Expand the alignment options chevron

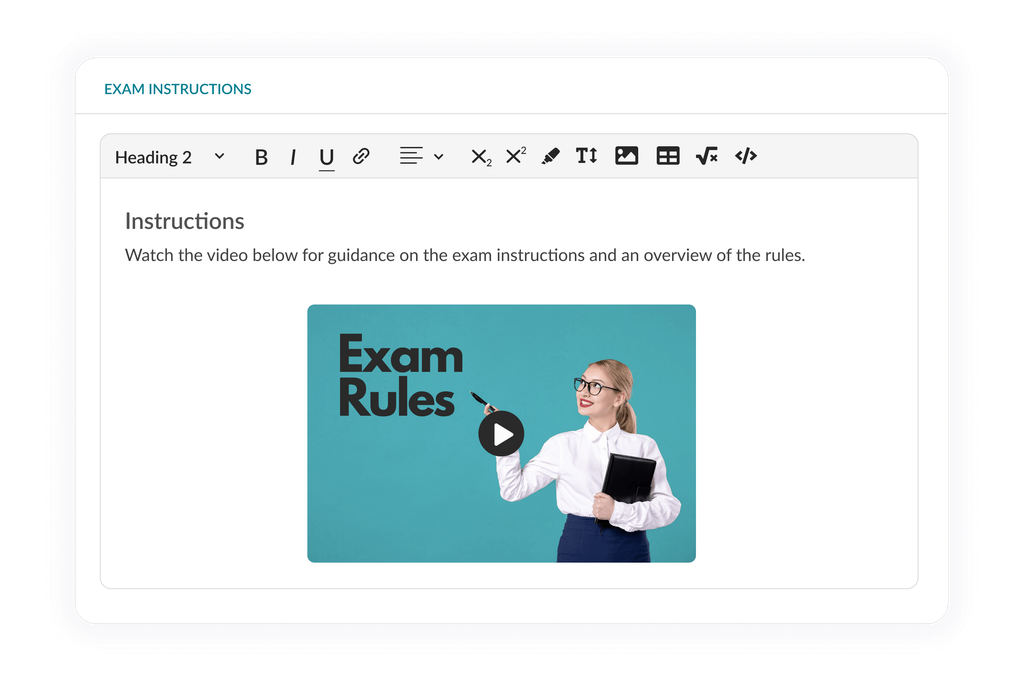[x=438, y=156]
